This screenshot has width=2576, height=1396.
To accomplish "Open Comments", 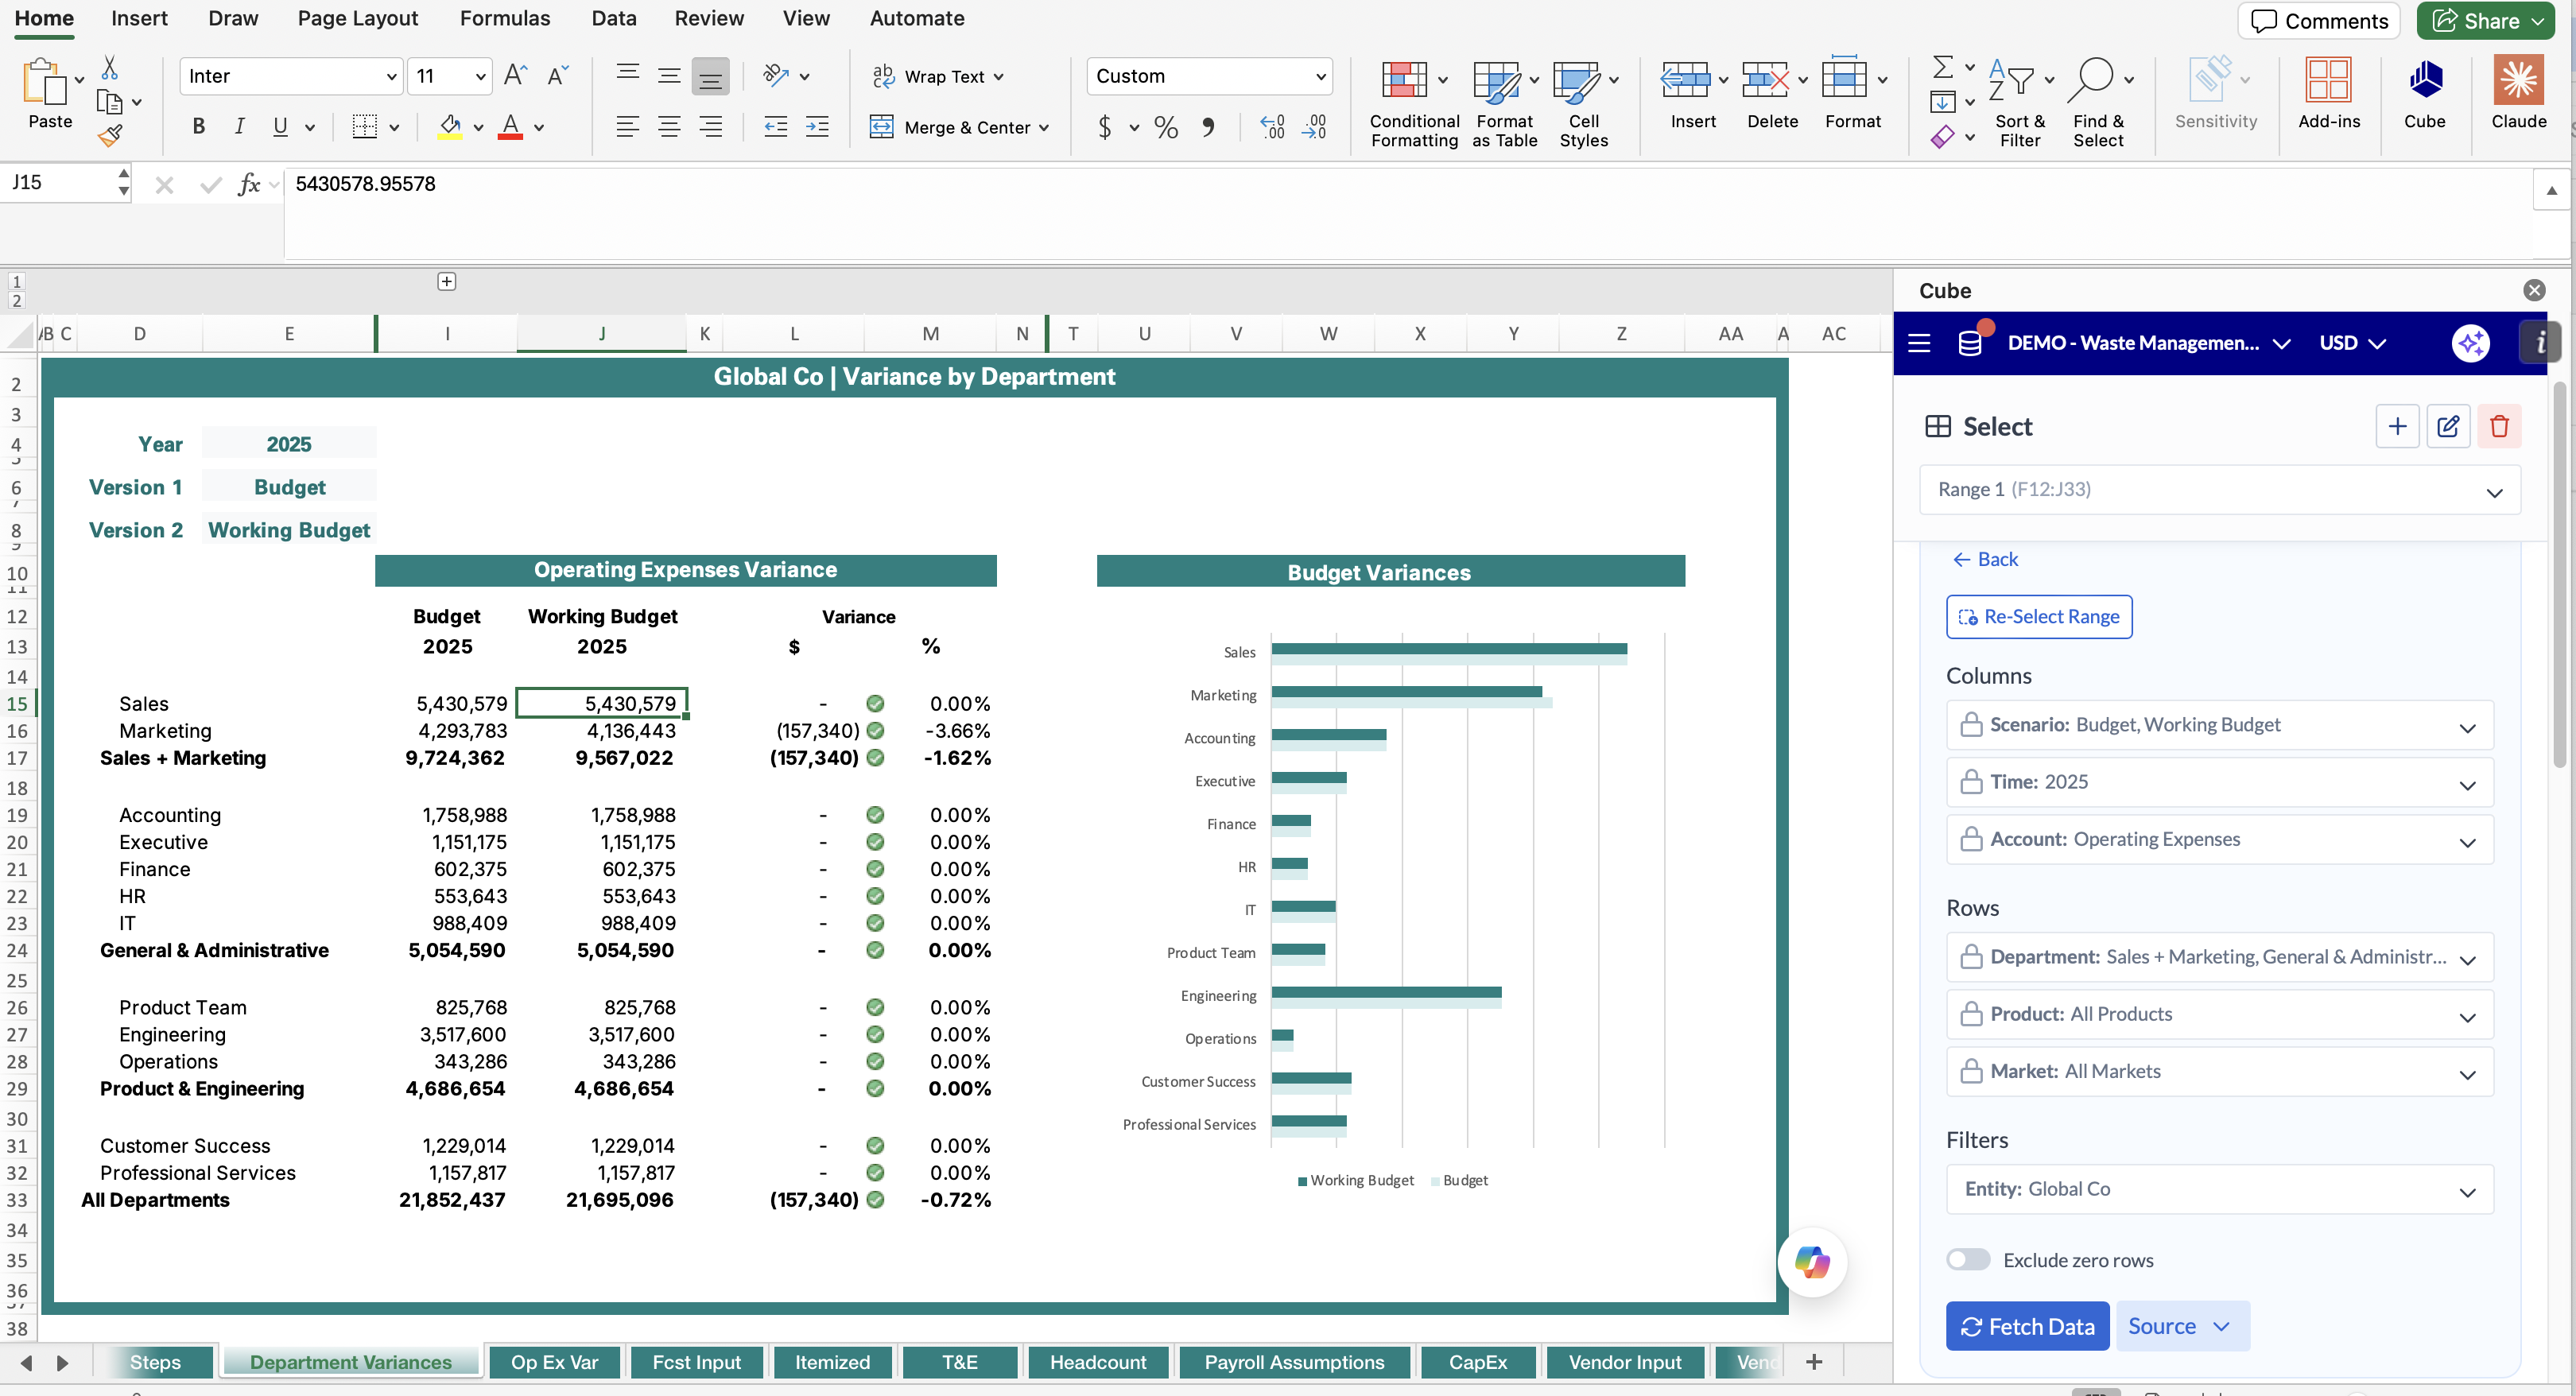I will (x=2319, y=21).
